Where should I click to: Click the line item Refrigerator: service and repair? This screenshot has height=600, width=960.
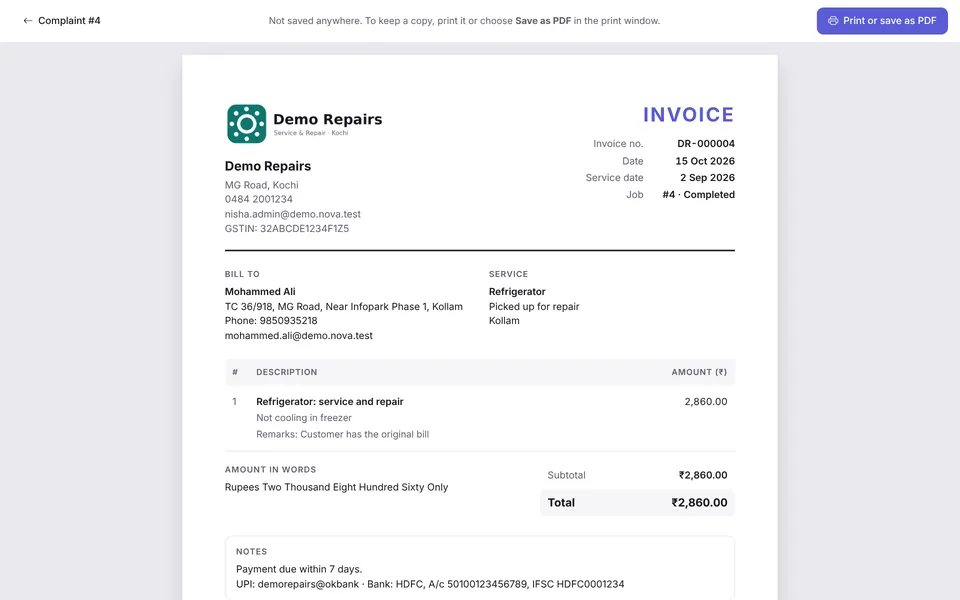point(329,402)
